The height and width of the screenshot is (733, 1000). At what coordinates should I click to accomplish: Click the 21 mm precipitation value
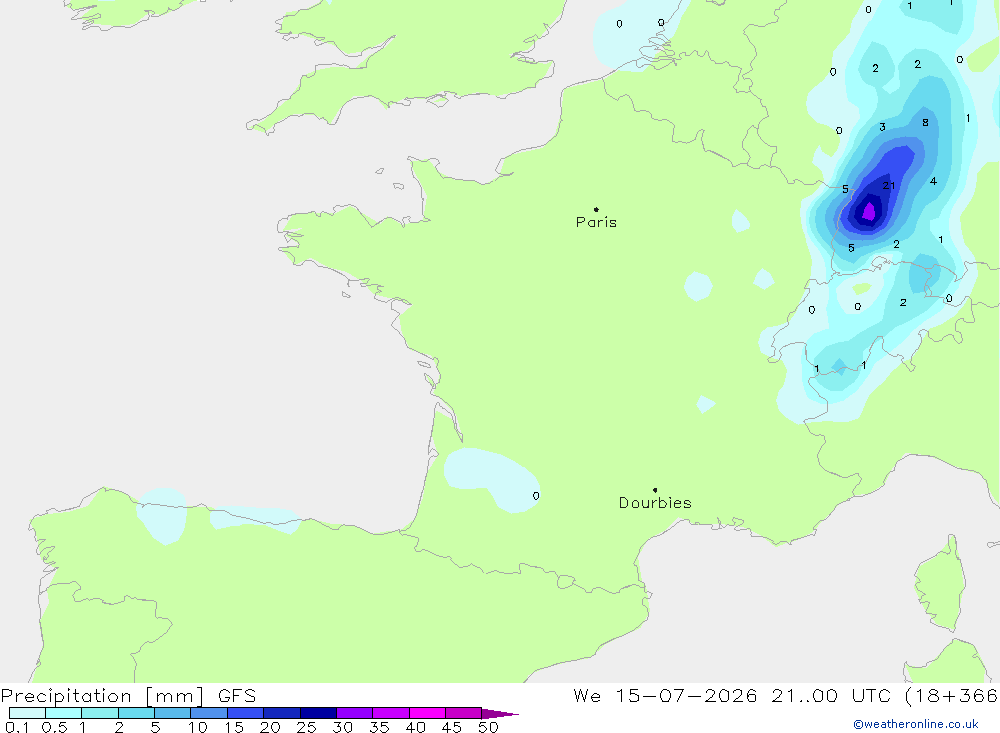(x=888, y=186)
